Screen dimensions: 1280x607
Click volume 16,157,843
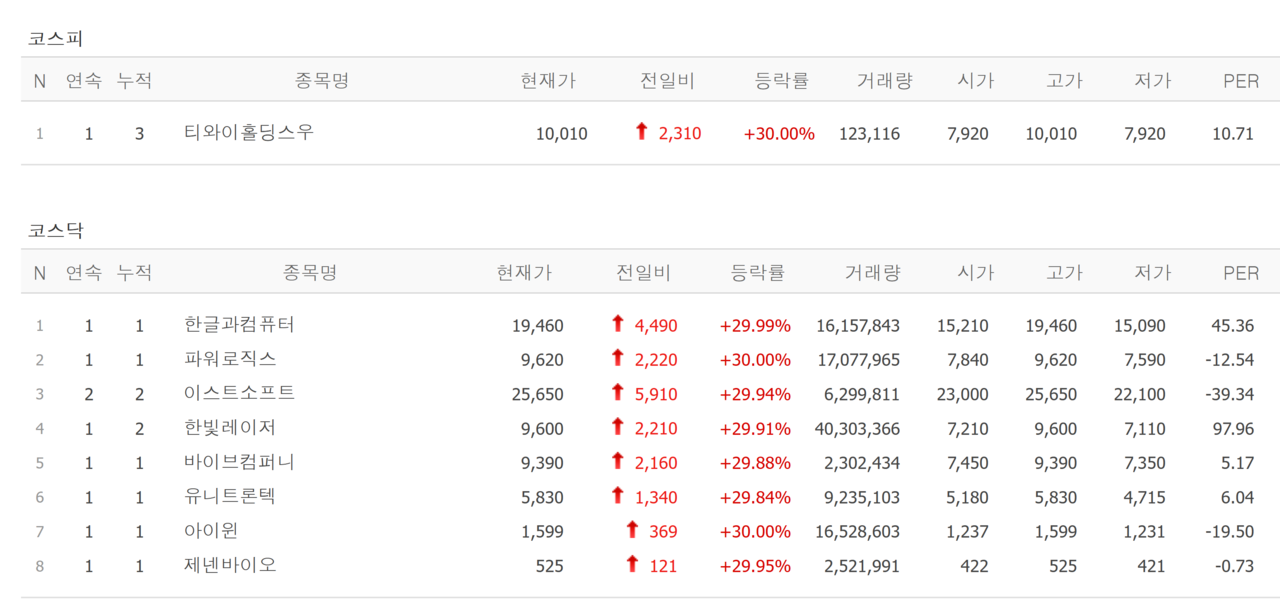[x=858, y=326]
